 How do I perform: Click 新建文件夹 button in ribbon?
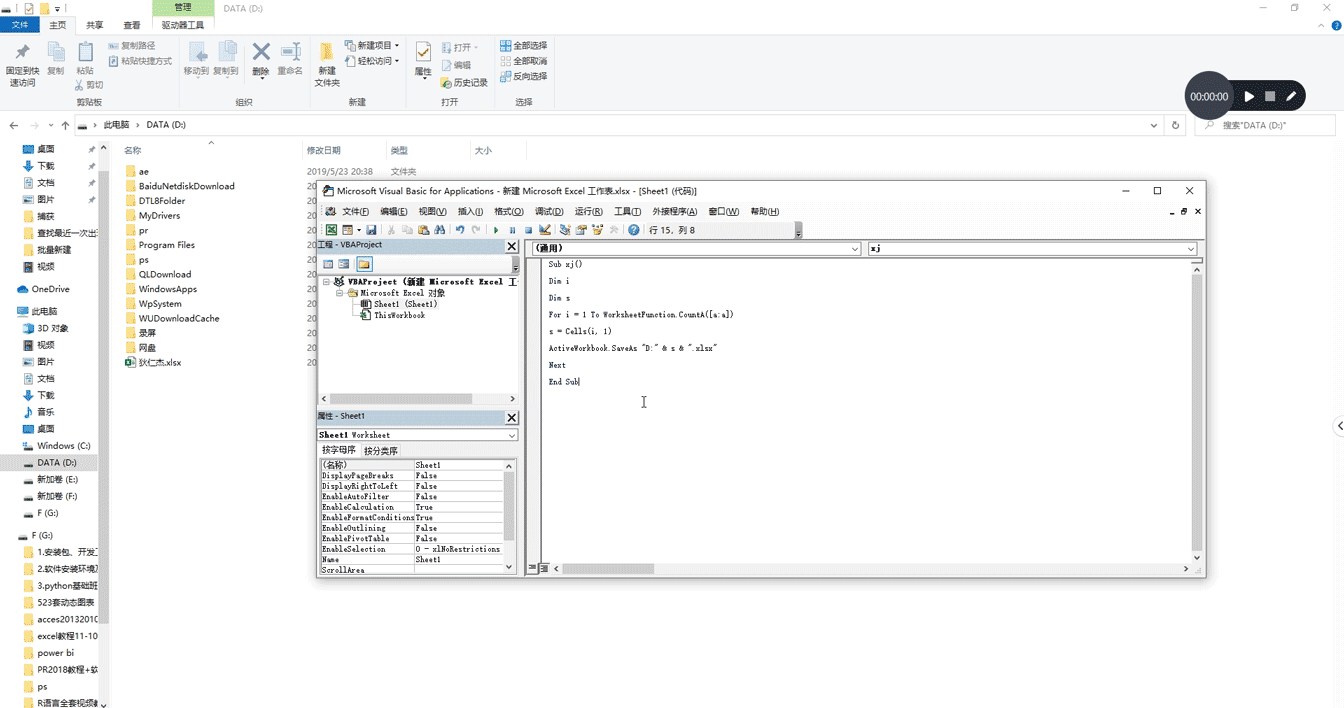click(327, 64)
